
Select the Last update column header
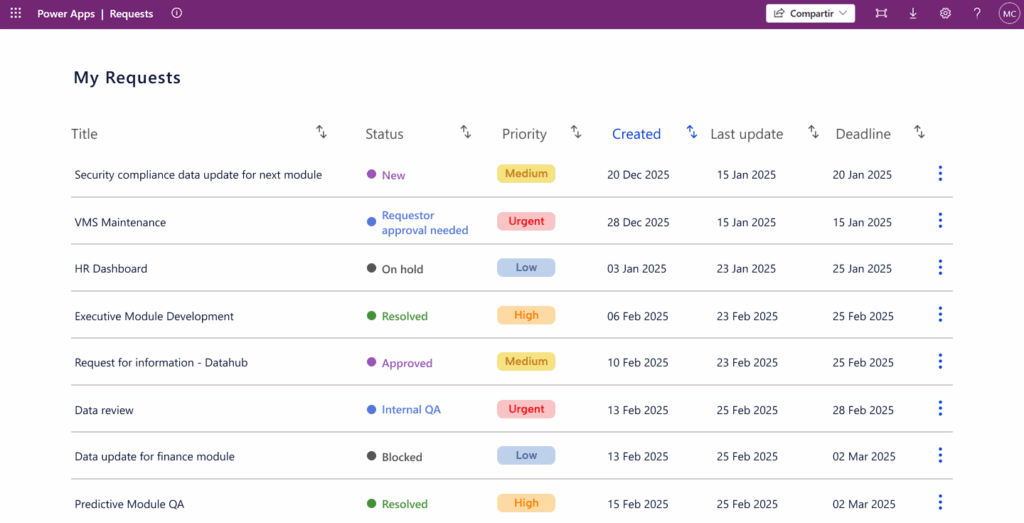(746, 134)
